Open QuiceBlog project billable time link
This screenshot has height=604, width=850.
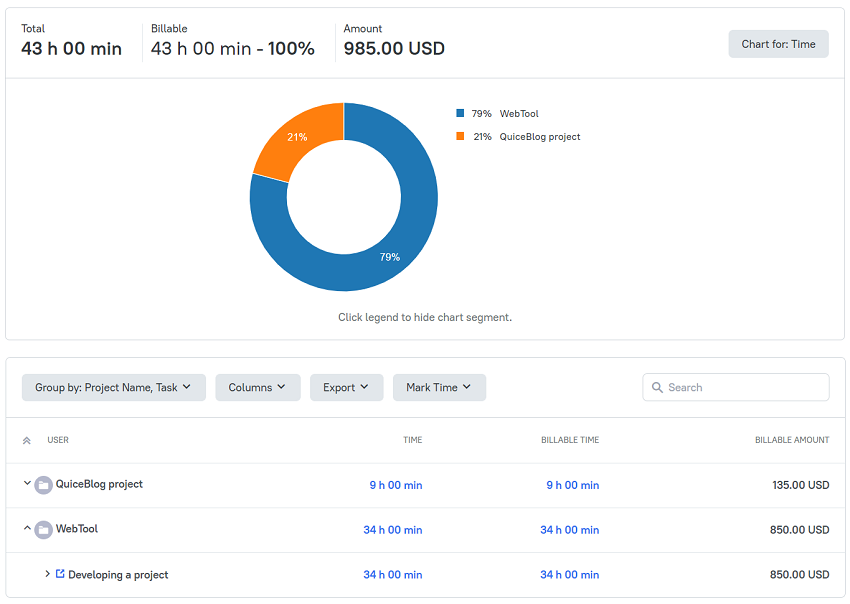pos(572,485)
